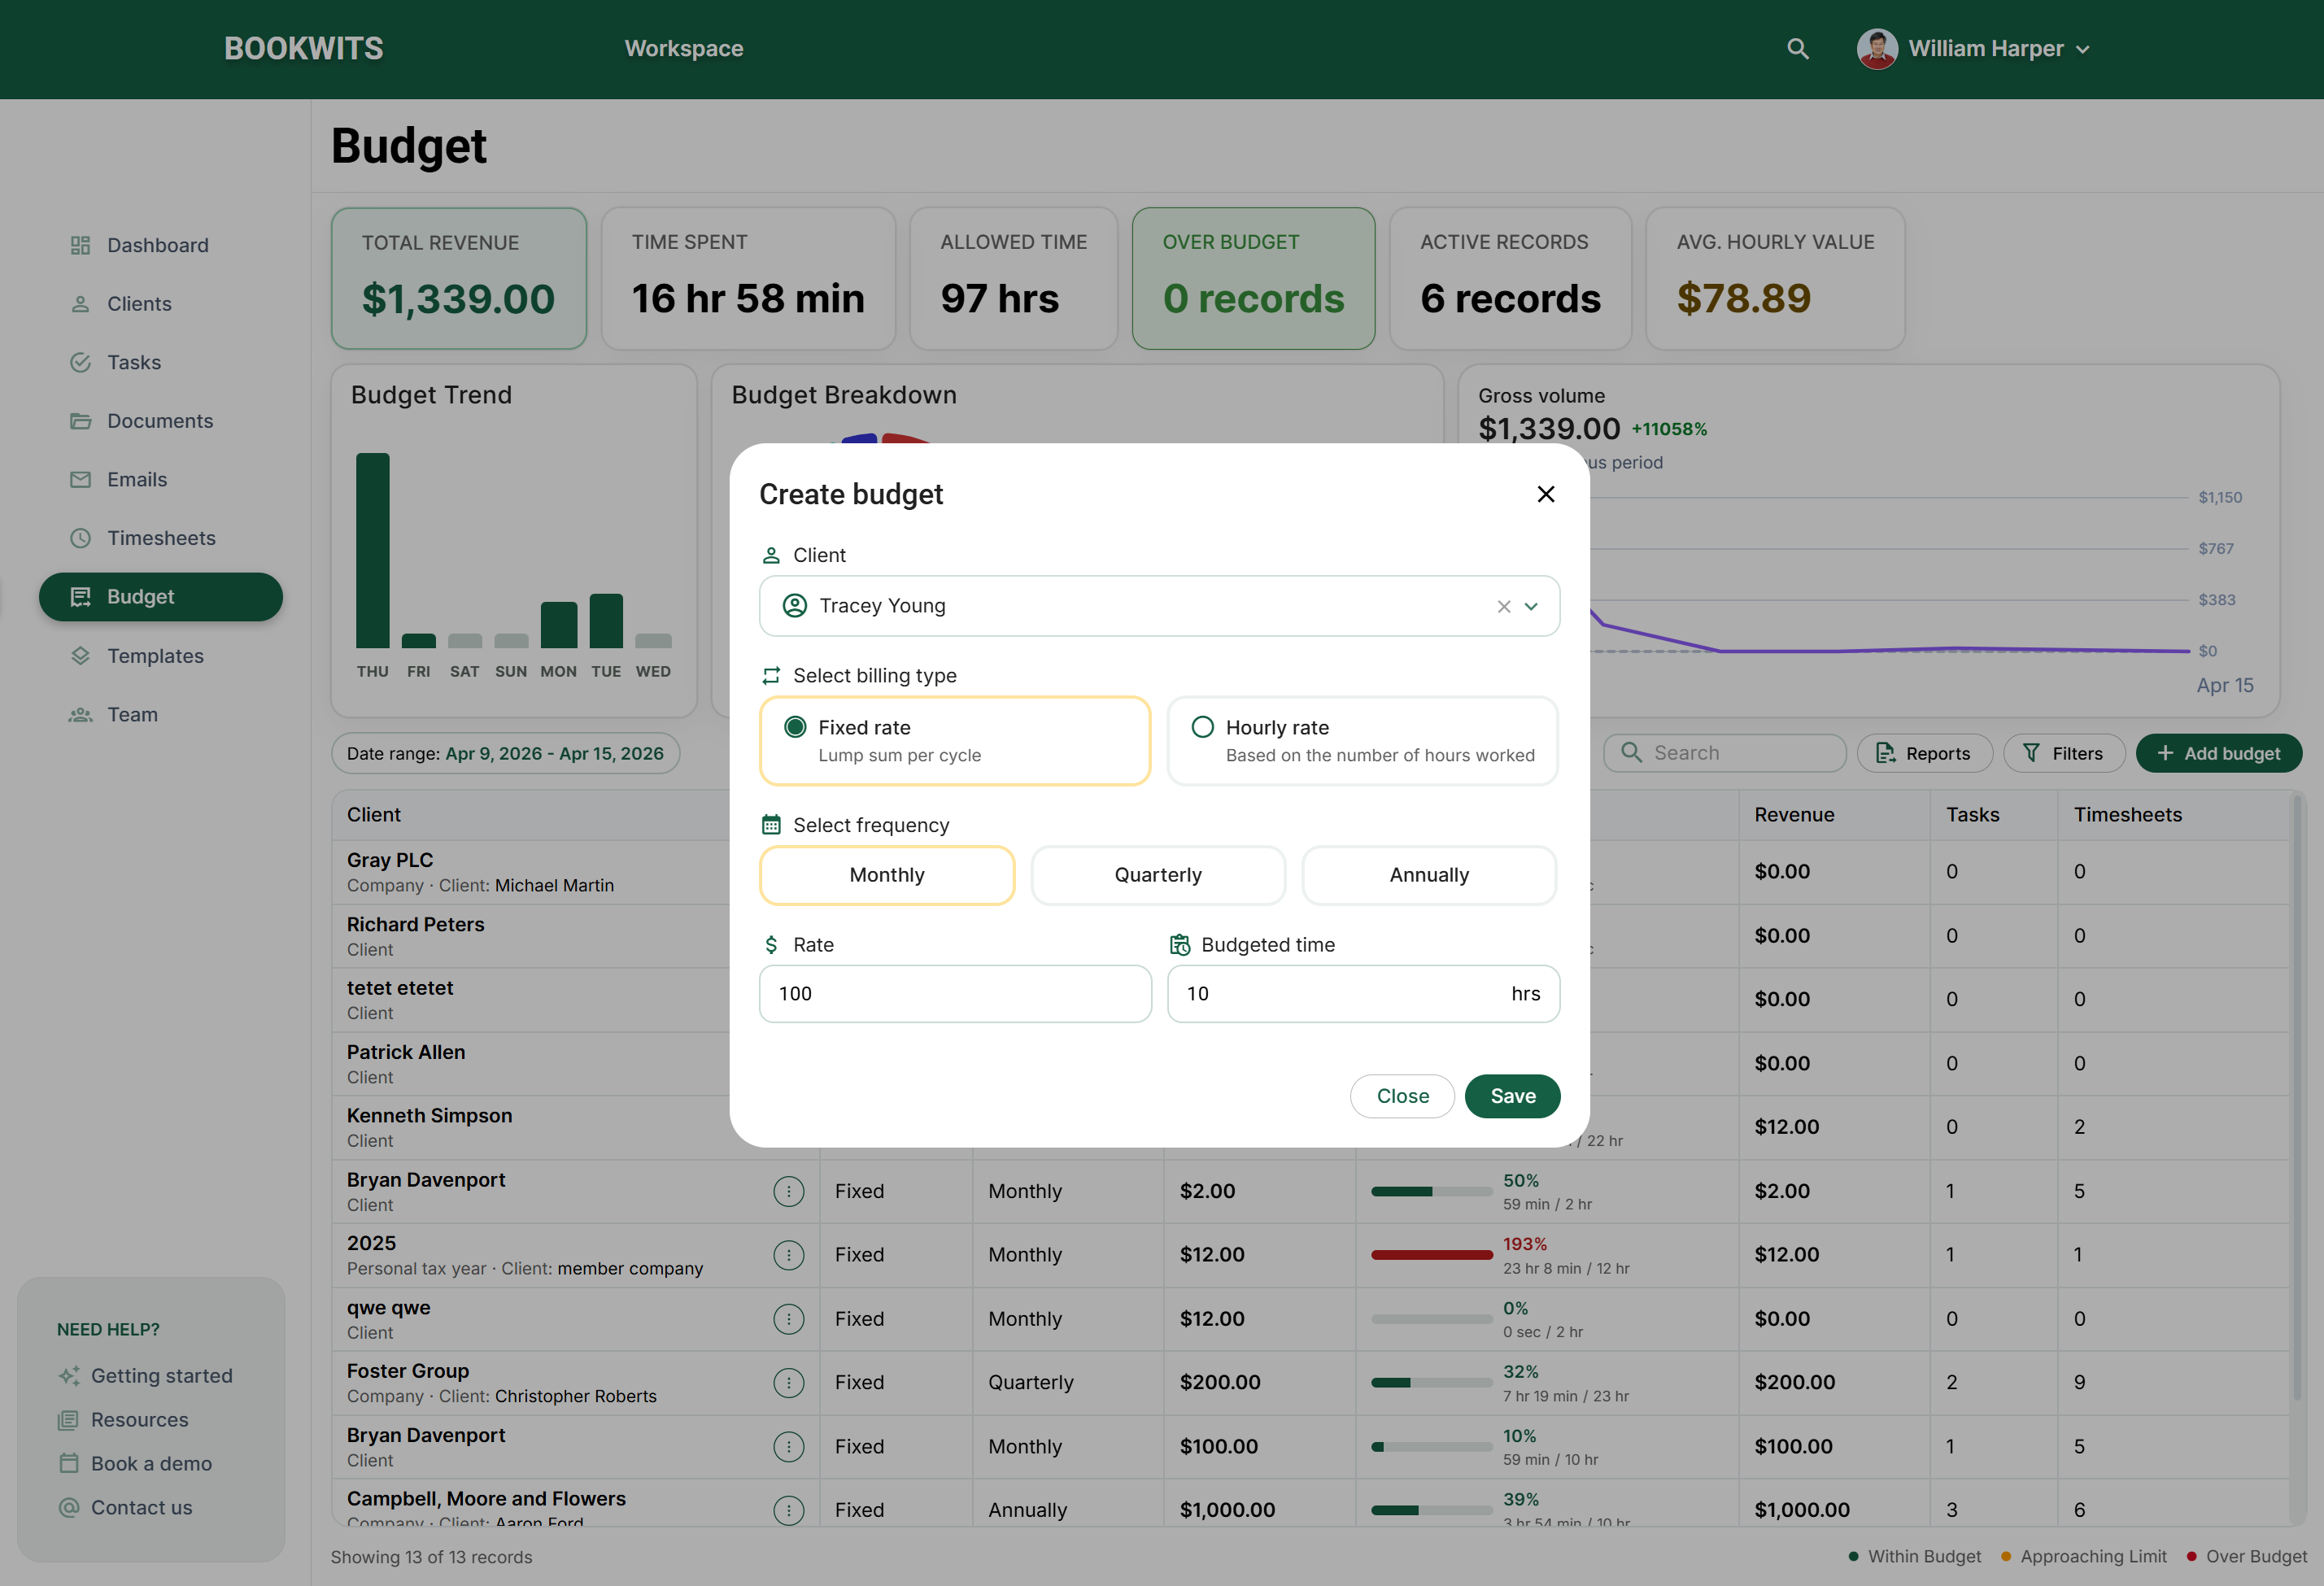Clear the selected client Tracey Young
Screen dimensions: 2324x1586
click(x=1503, y=606)
